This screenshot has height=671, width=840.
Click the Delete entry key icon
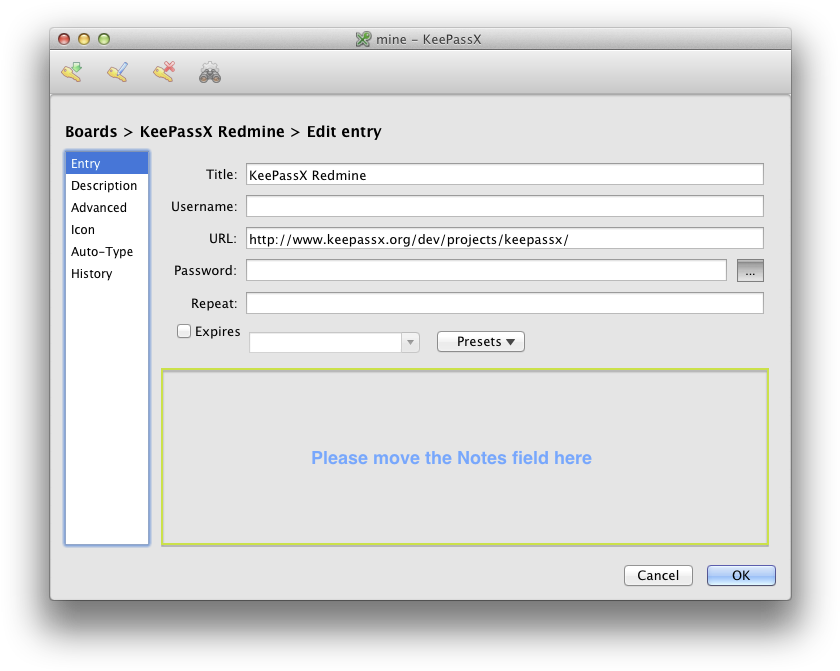[x=164, y=72]
